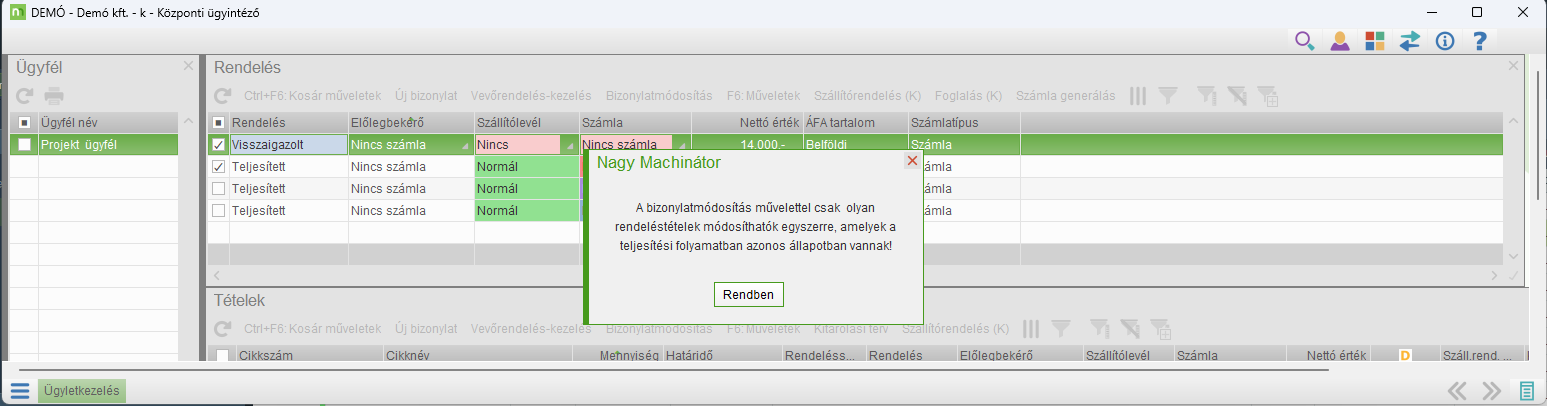This screenshot has width=1547, height=406.
Task: Close the Rendelés panel
Action: pyautogui.click(x=1513, y=66)
